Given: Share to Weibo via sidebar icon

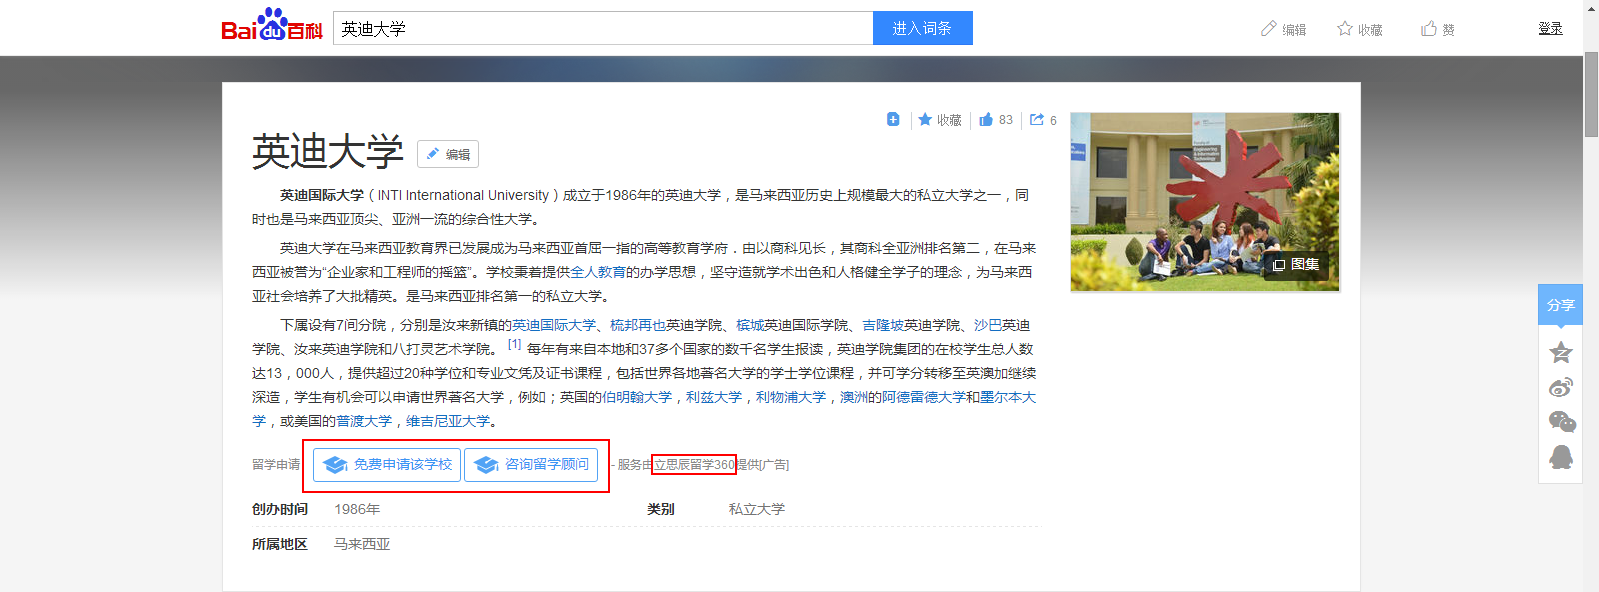Looking at the screenshot, I should tap(1560, 387).
